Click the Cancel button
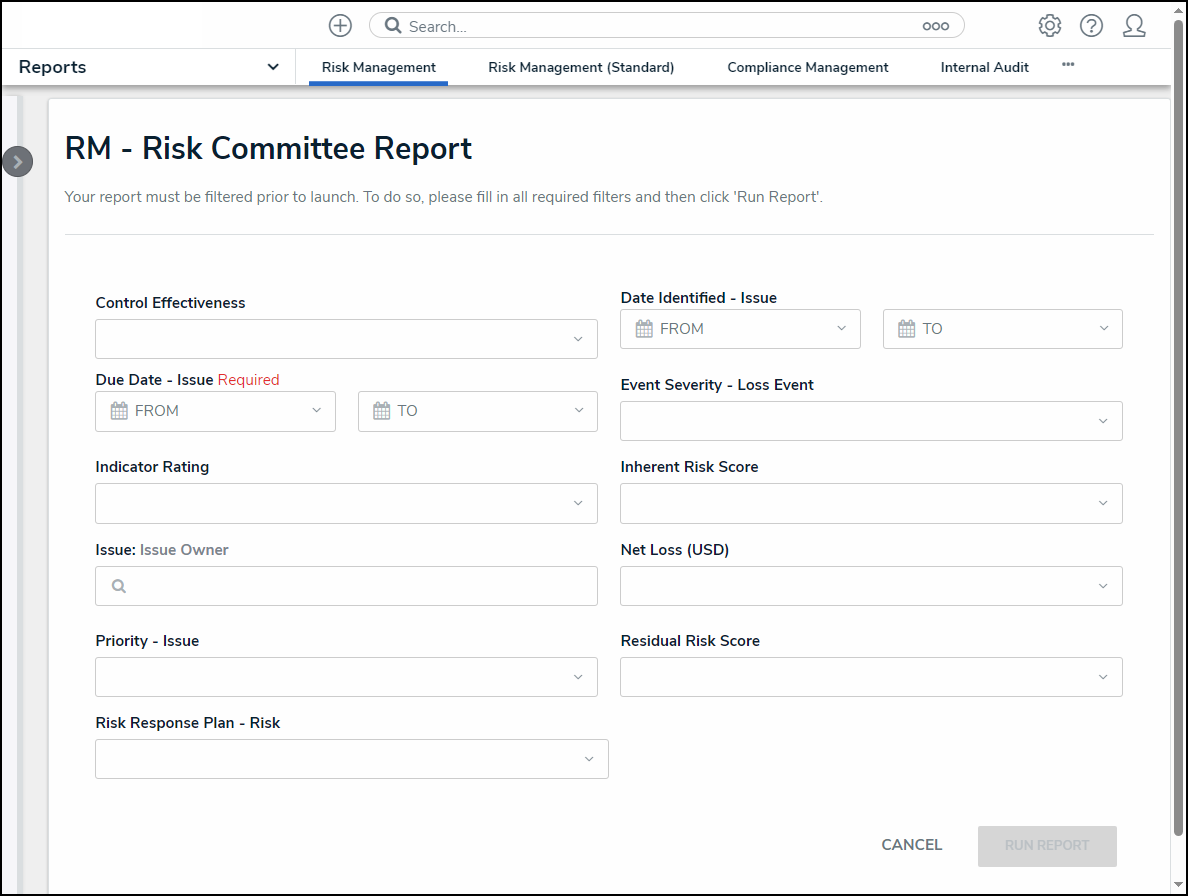1188x896 pixels. click(911, 845)
